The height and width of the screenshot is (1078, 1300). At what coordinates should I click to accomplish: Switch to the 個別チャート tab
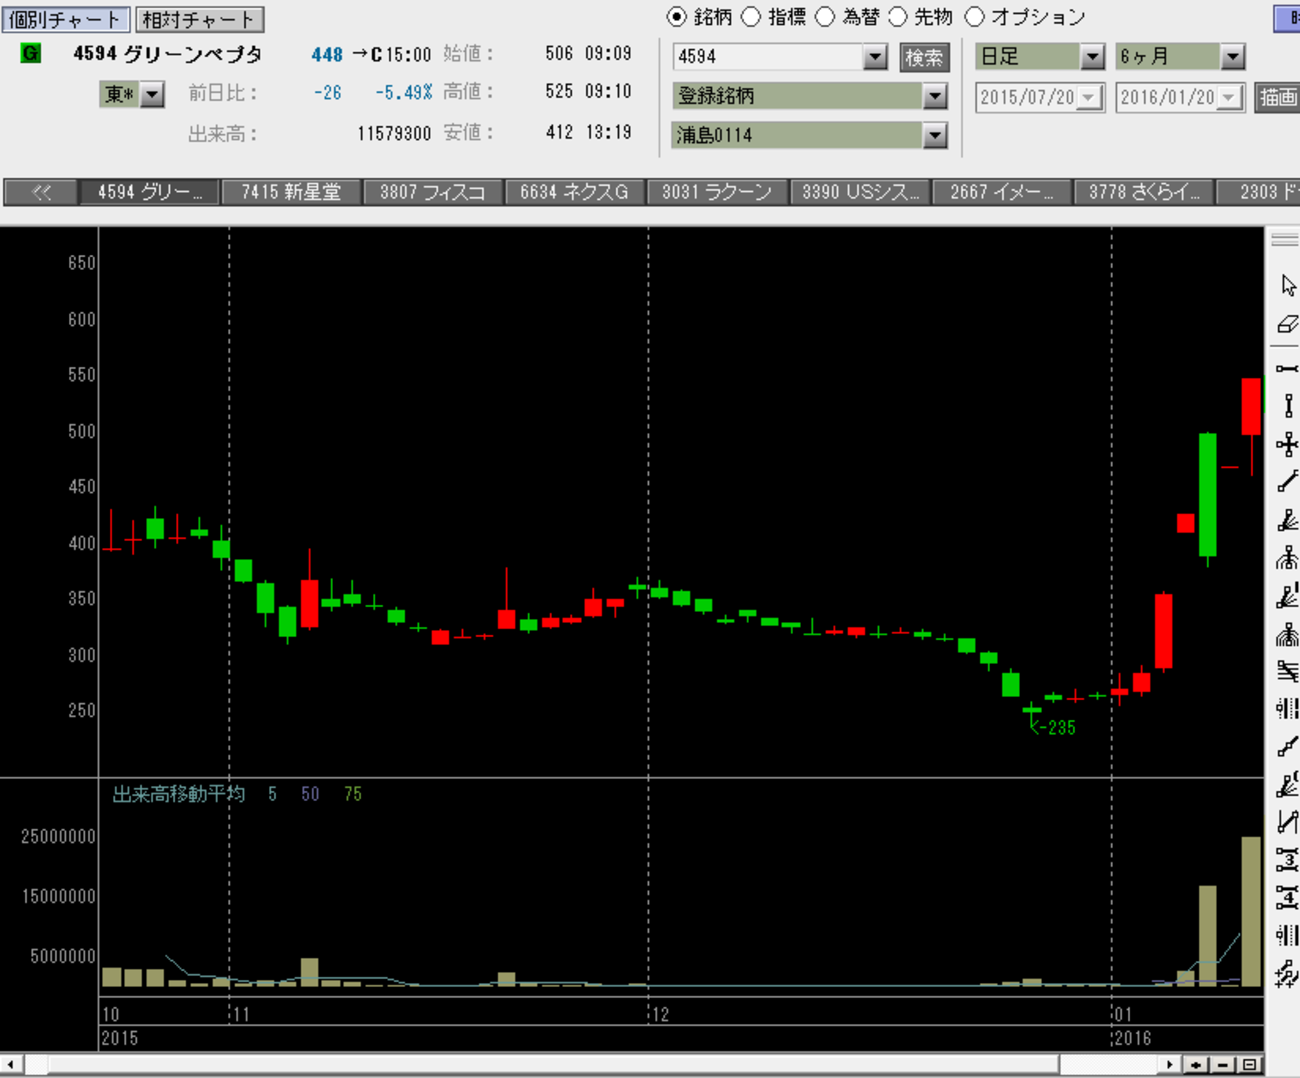pos(65,19)
